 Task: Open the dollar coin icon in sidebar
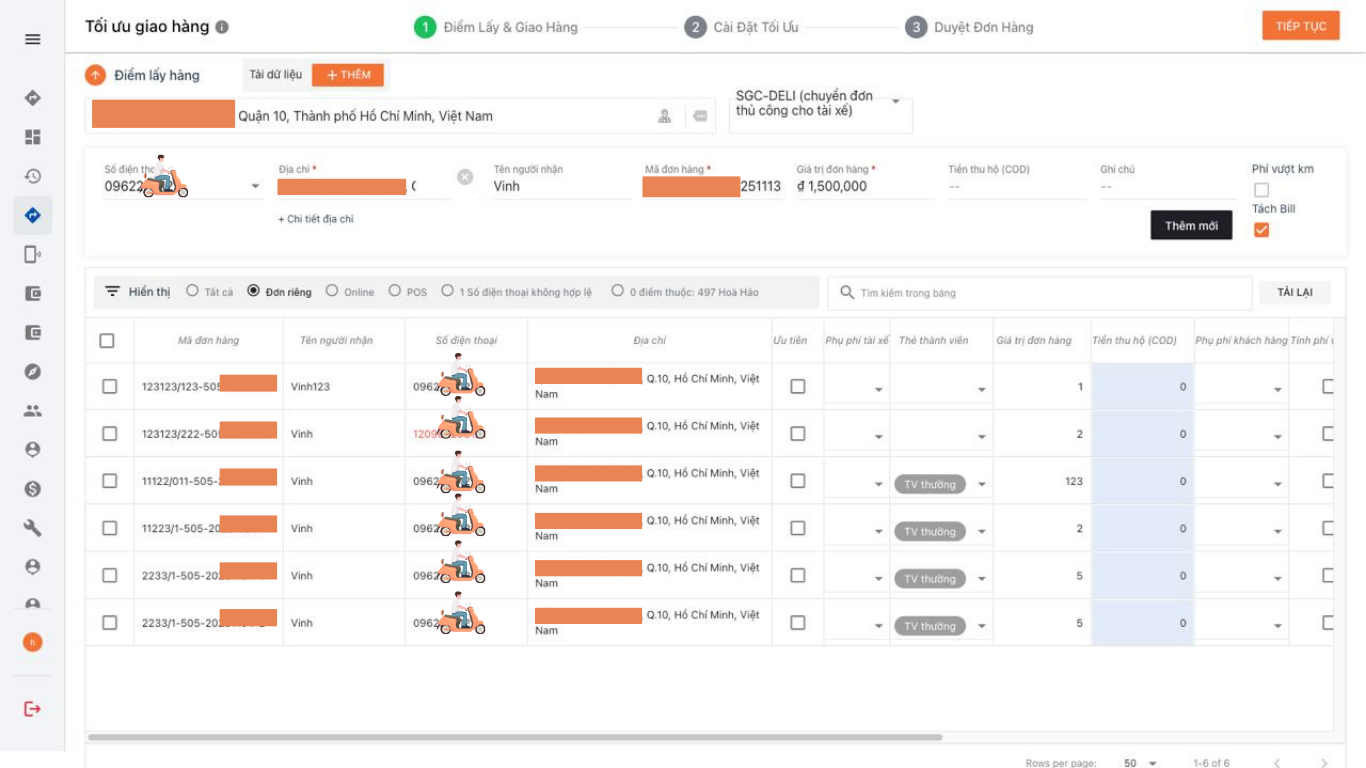pos(33,489)
